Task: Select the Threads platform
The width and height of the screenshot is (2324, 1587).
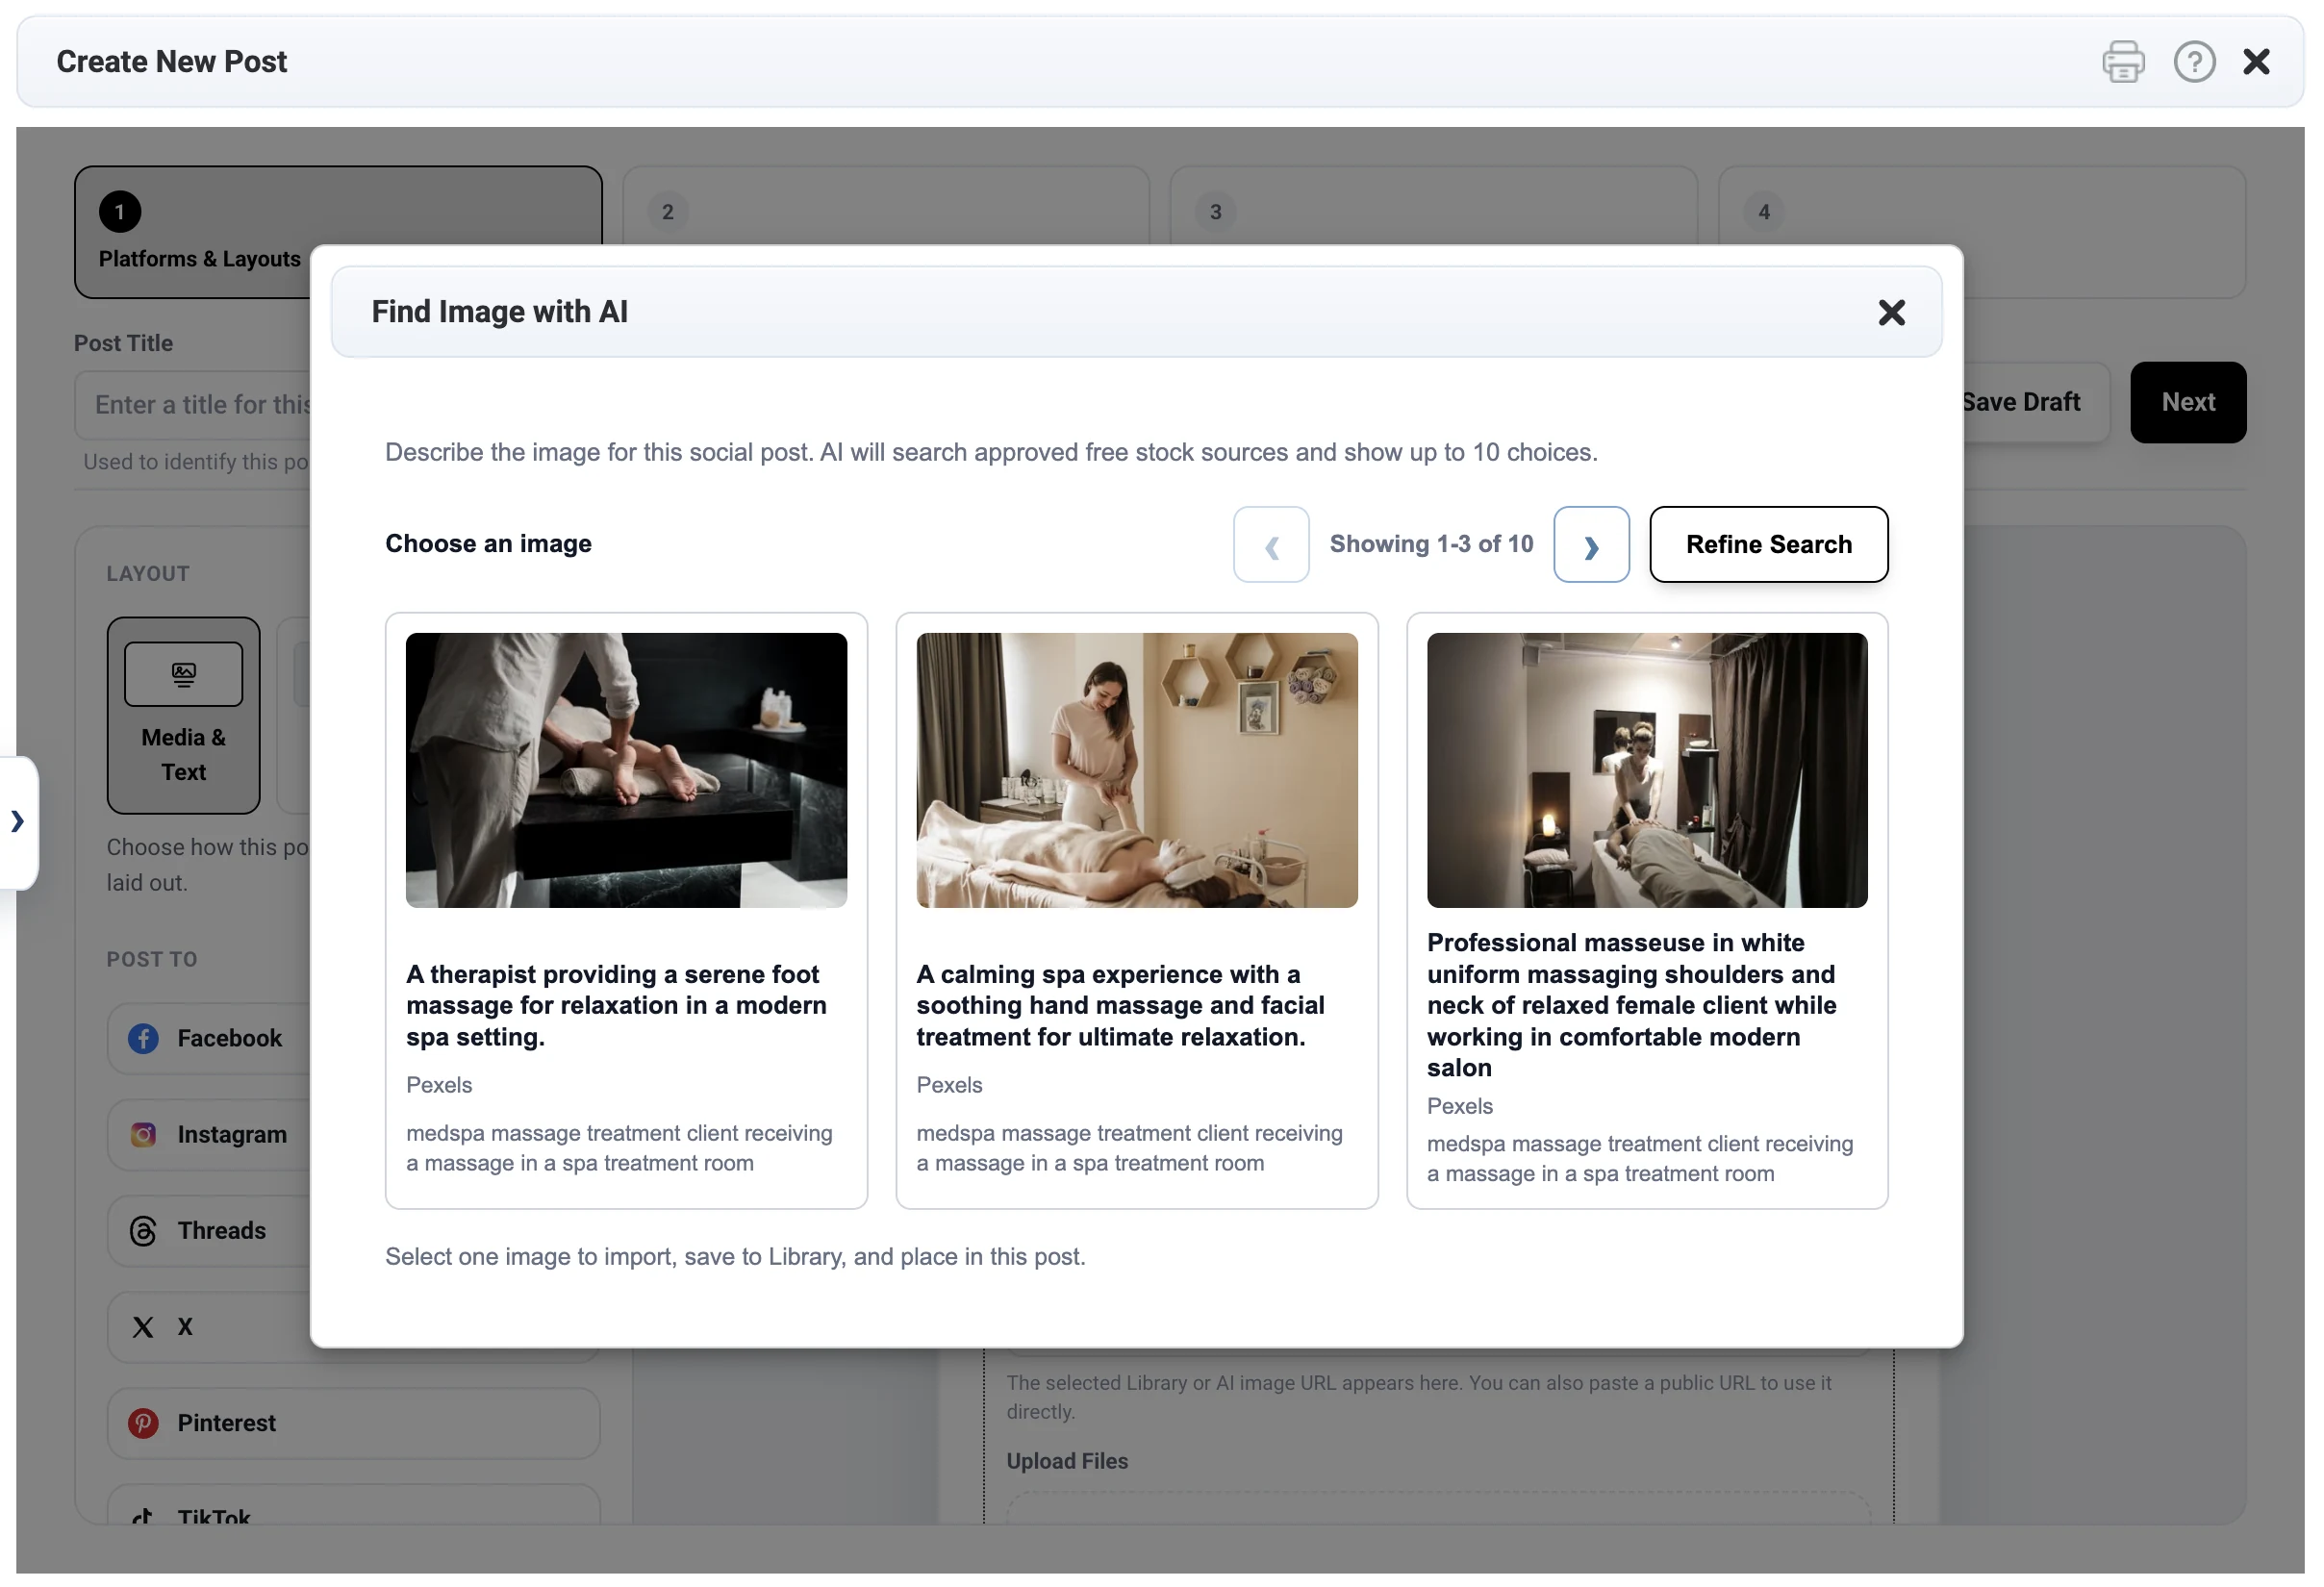Action: 210,1231
